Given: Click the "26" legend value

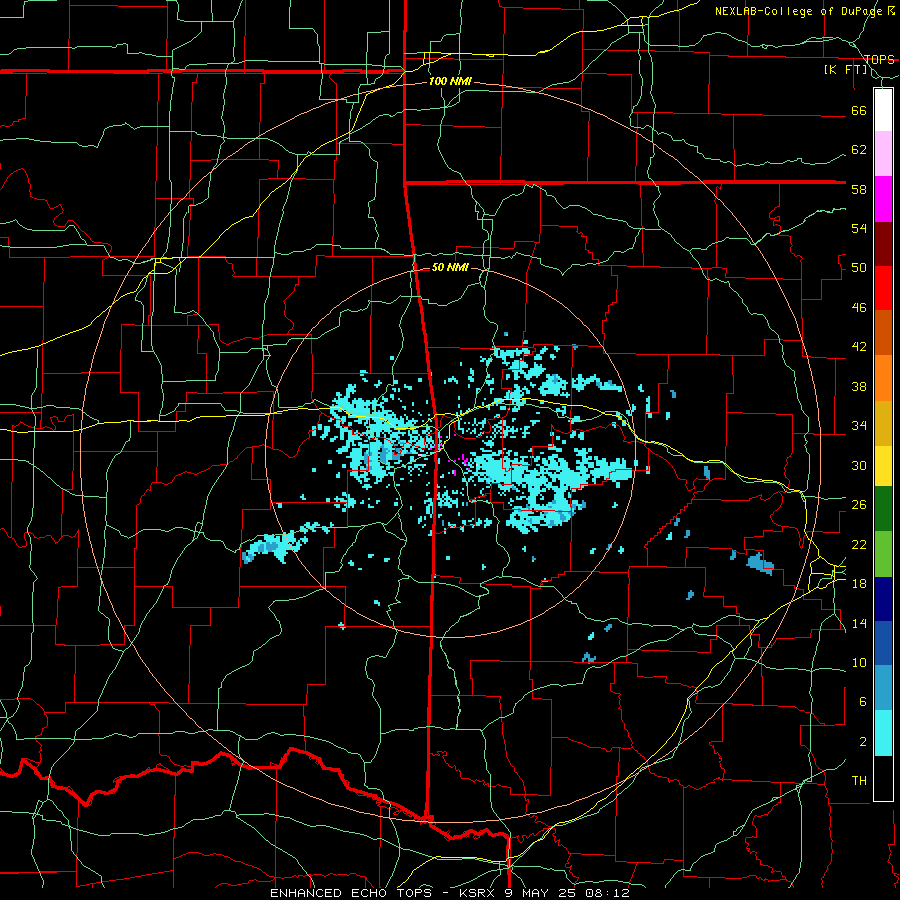Looking at the screenshot, I should pyautogui.click(x=859, y=505).
